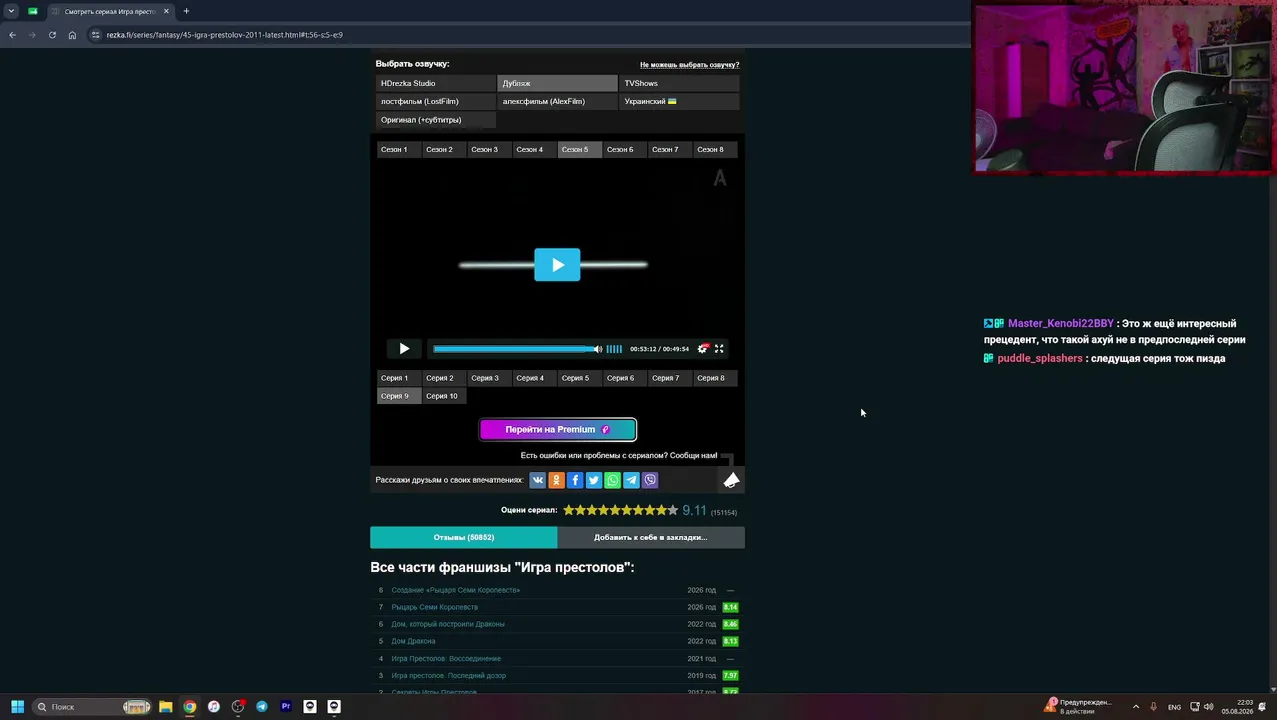Click 'Сообщи нам!' error report link
This screenshot has height=720, width=1277.
pyautogui.click(x=694, y=455)
